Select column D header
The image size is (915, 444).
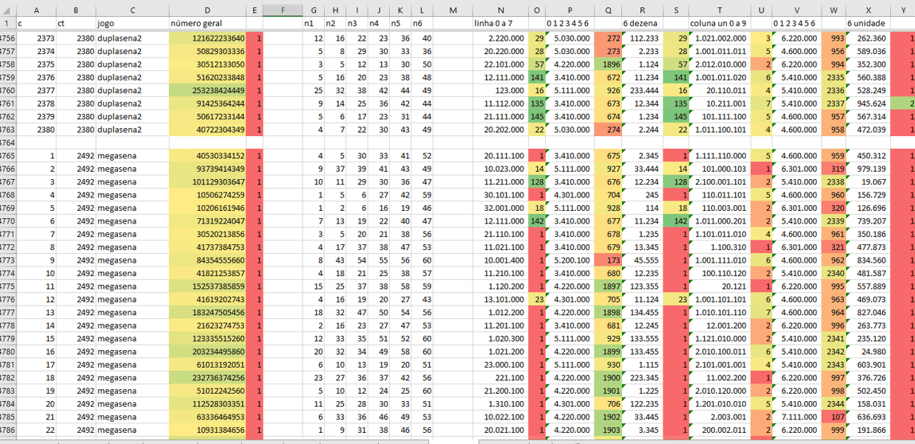pyautogui.click(x=207, y=10)
